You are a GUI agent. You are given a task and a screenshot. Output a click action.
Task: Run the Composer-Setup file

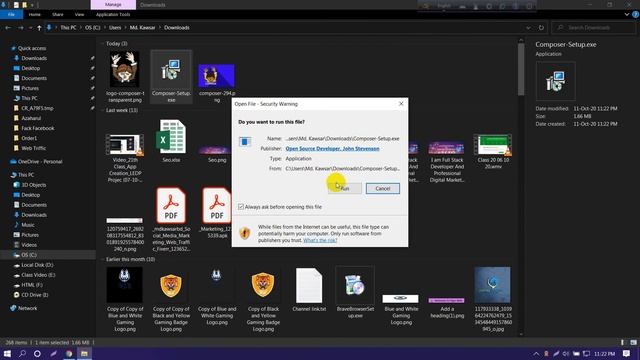[x=345, y=189]
